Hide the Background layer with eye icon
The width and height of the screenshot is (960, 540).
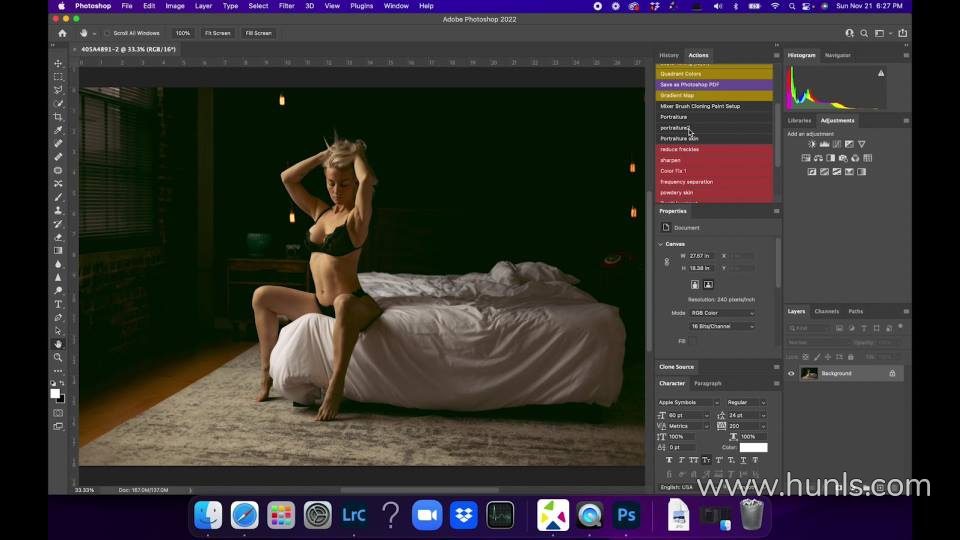[791, 373]
